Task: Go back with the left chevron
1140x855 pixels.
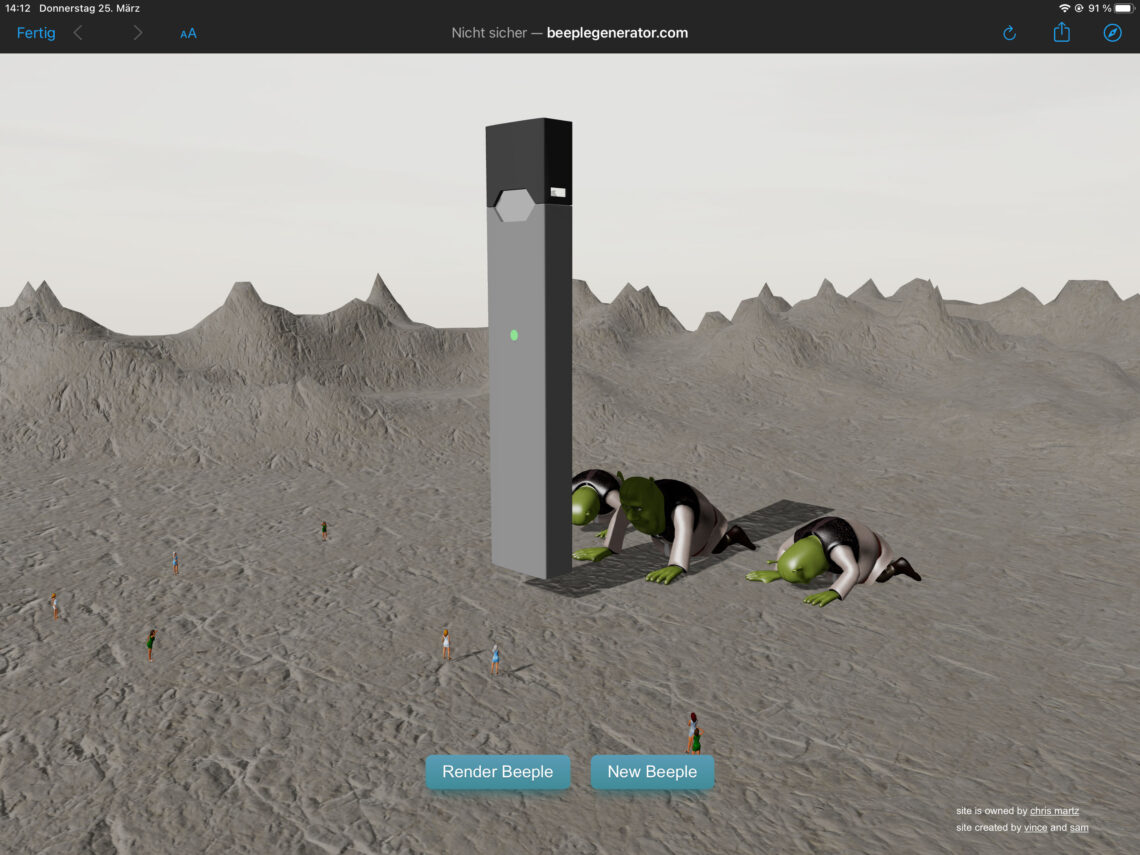Action: (x=78, y=33)
